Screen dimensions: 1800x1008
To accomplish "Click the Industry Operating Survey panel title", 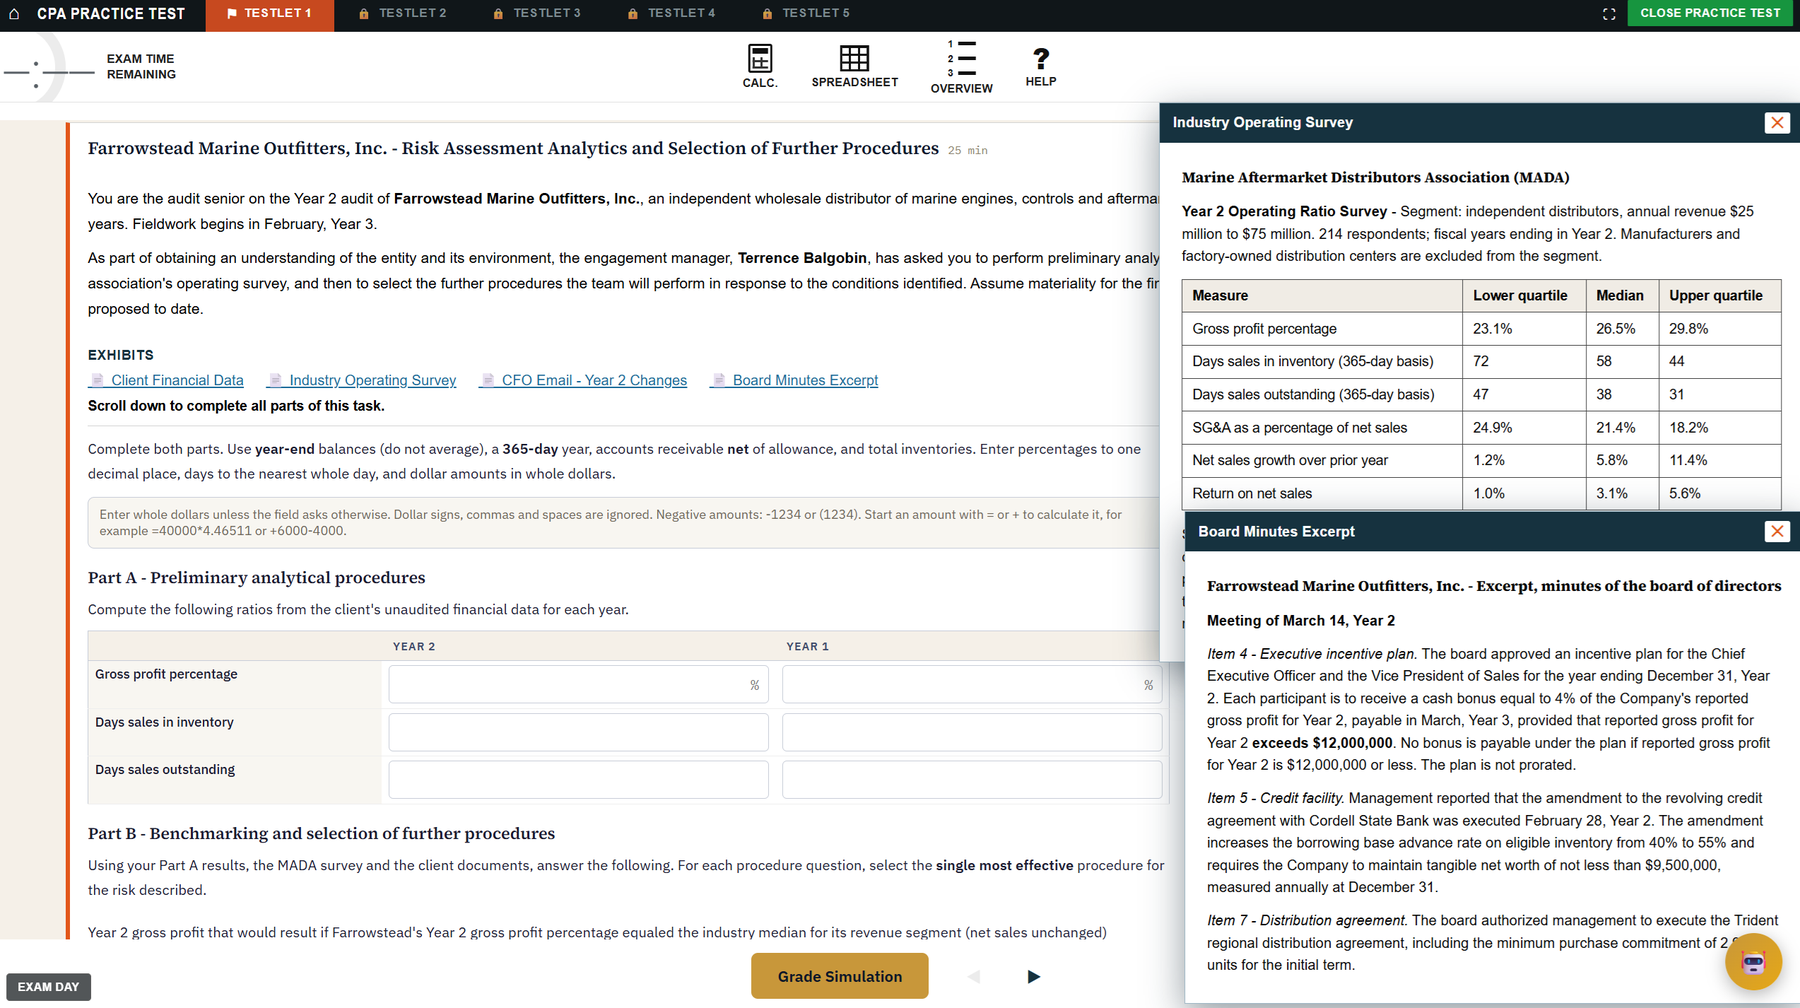I will click(x=1262, y=122).
